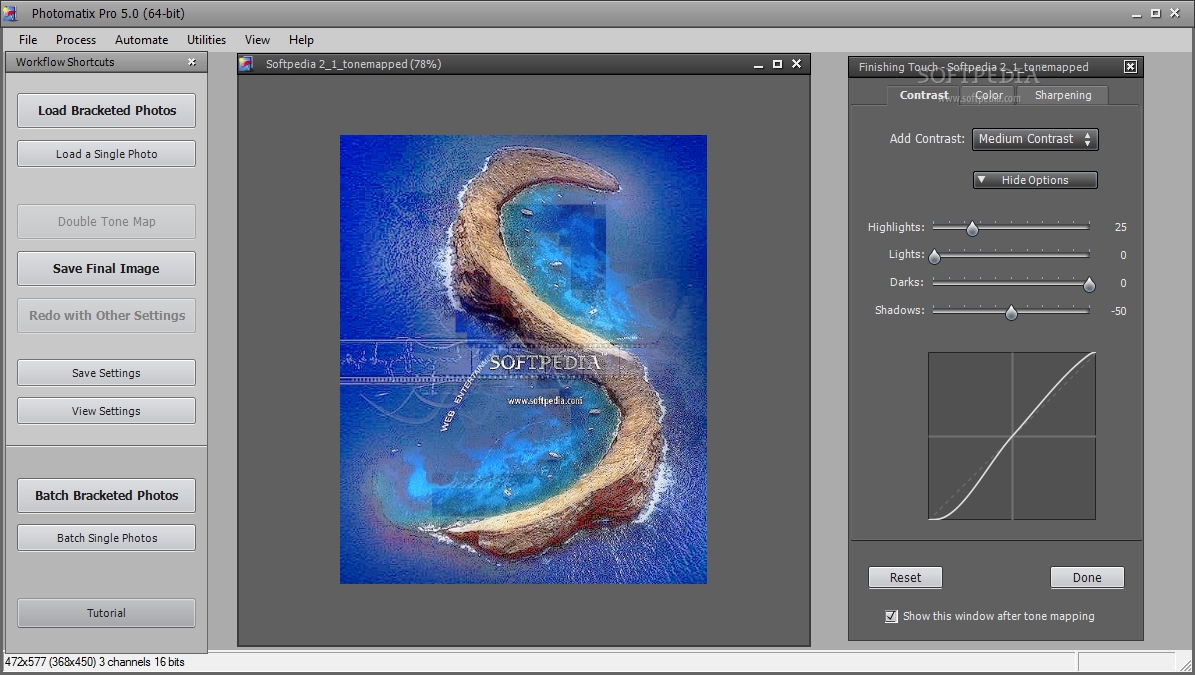Click the Shadows value -50

(1118, 311)
